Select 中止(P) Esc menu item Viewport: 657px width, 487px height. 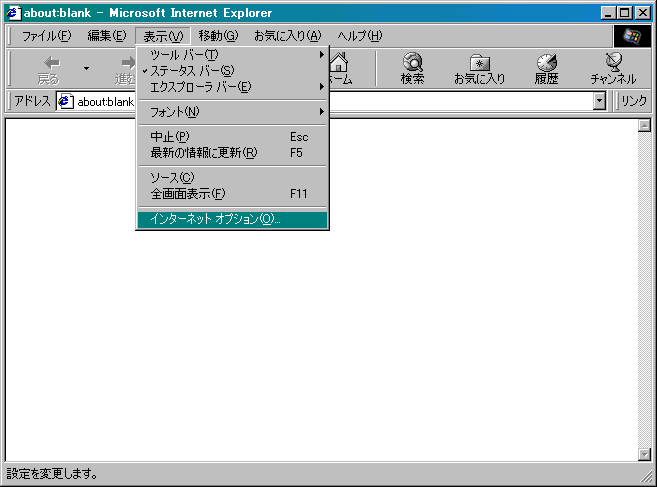click(232, 137)
